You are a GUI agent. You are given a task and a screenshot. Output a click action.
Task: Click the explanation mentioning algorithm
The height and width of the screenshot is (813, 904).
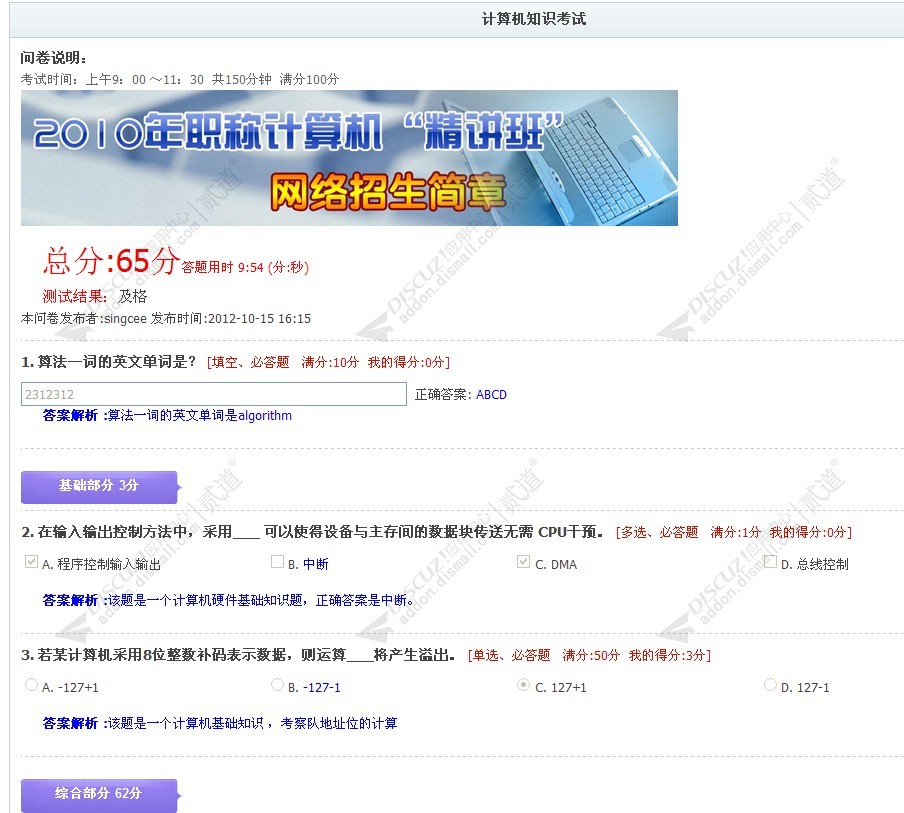click(167, 416)
